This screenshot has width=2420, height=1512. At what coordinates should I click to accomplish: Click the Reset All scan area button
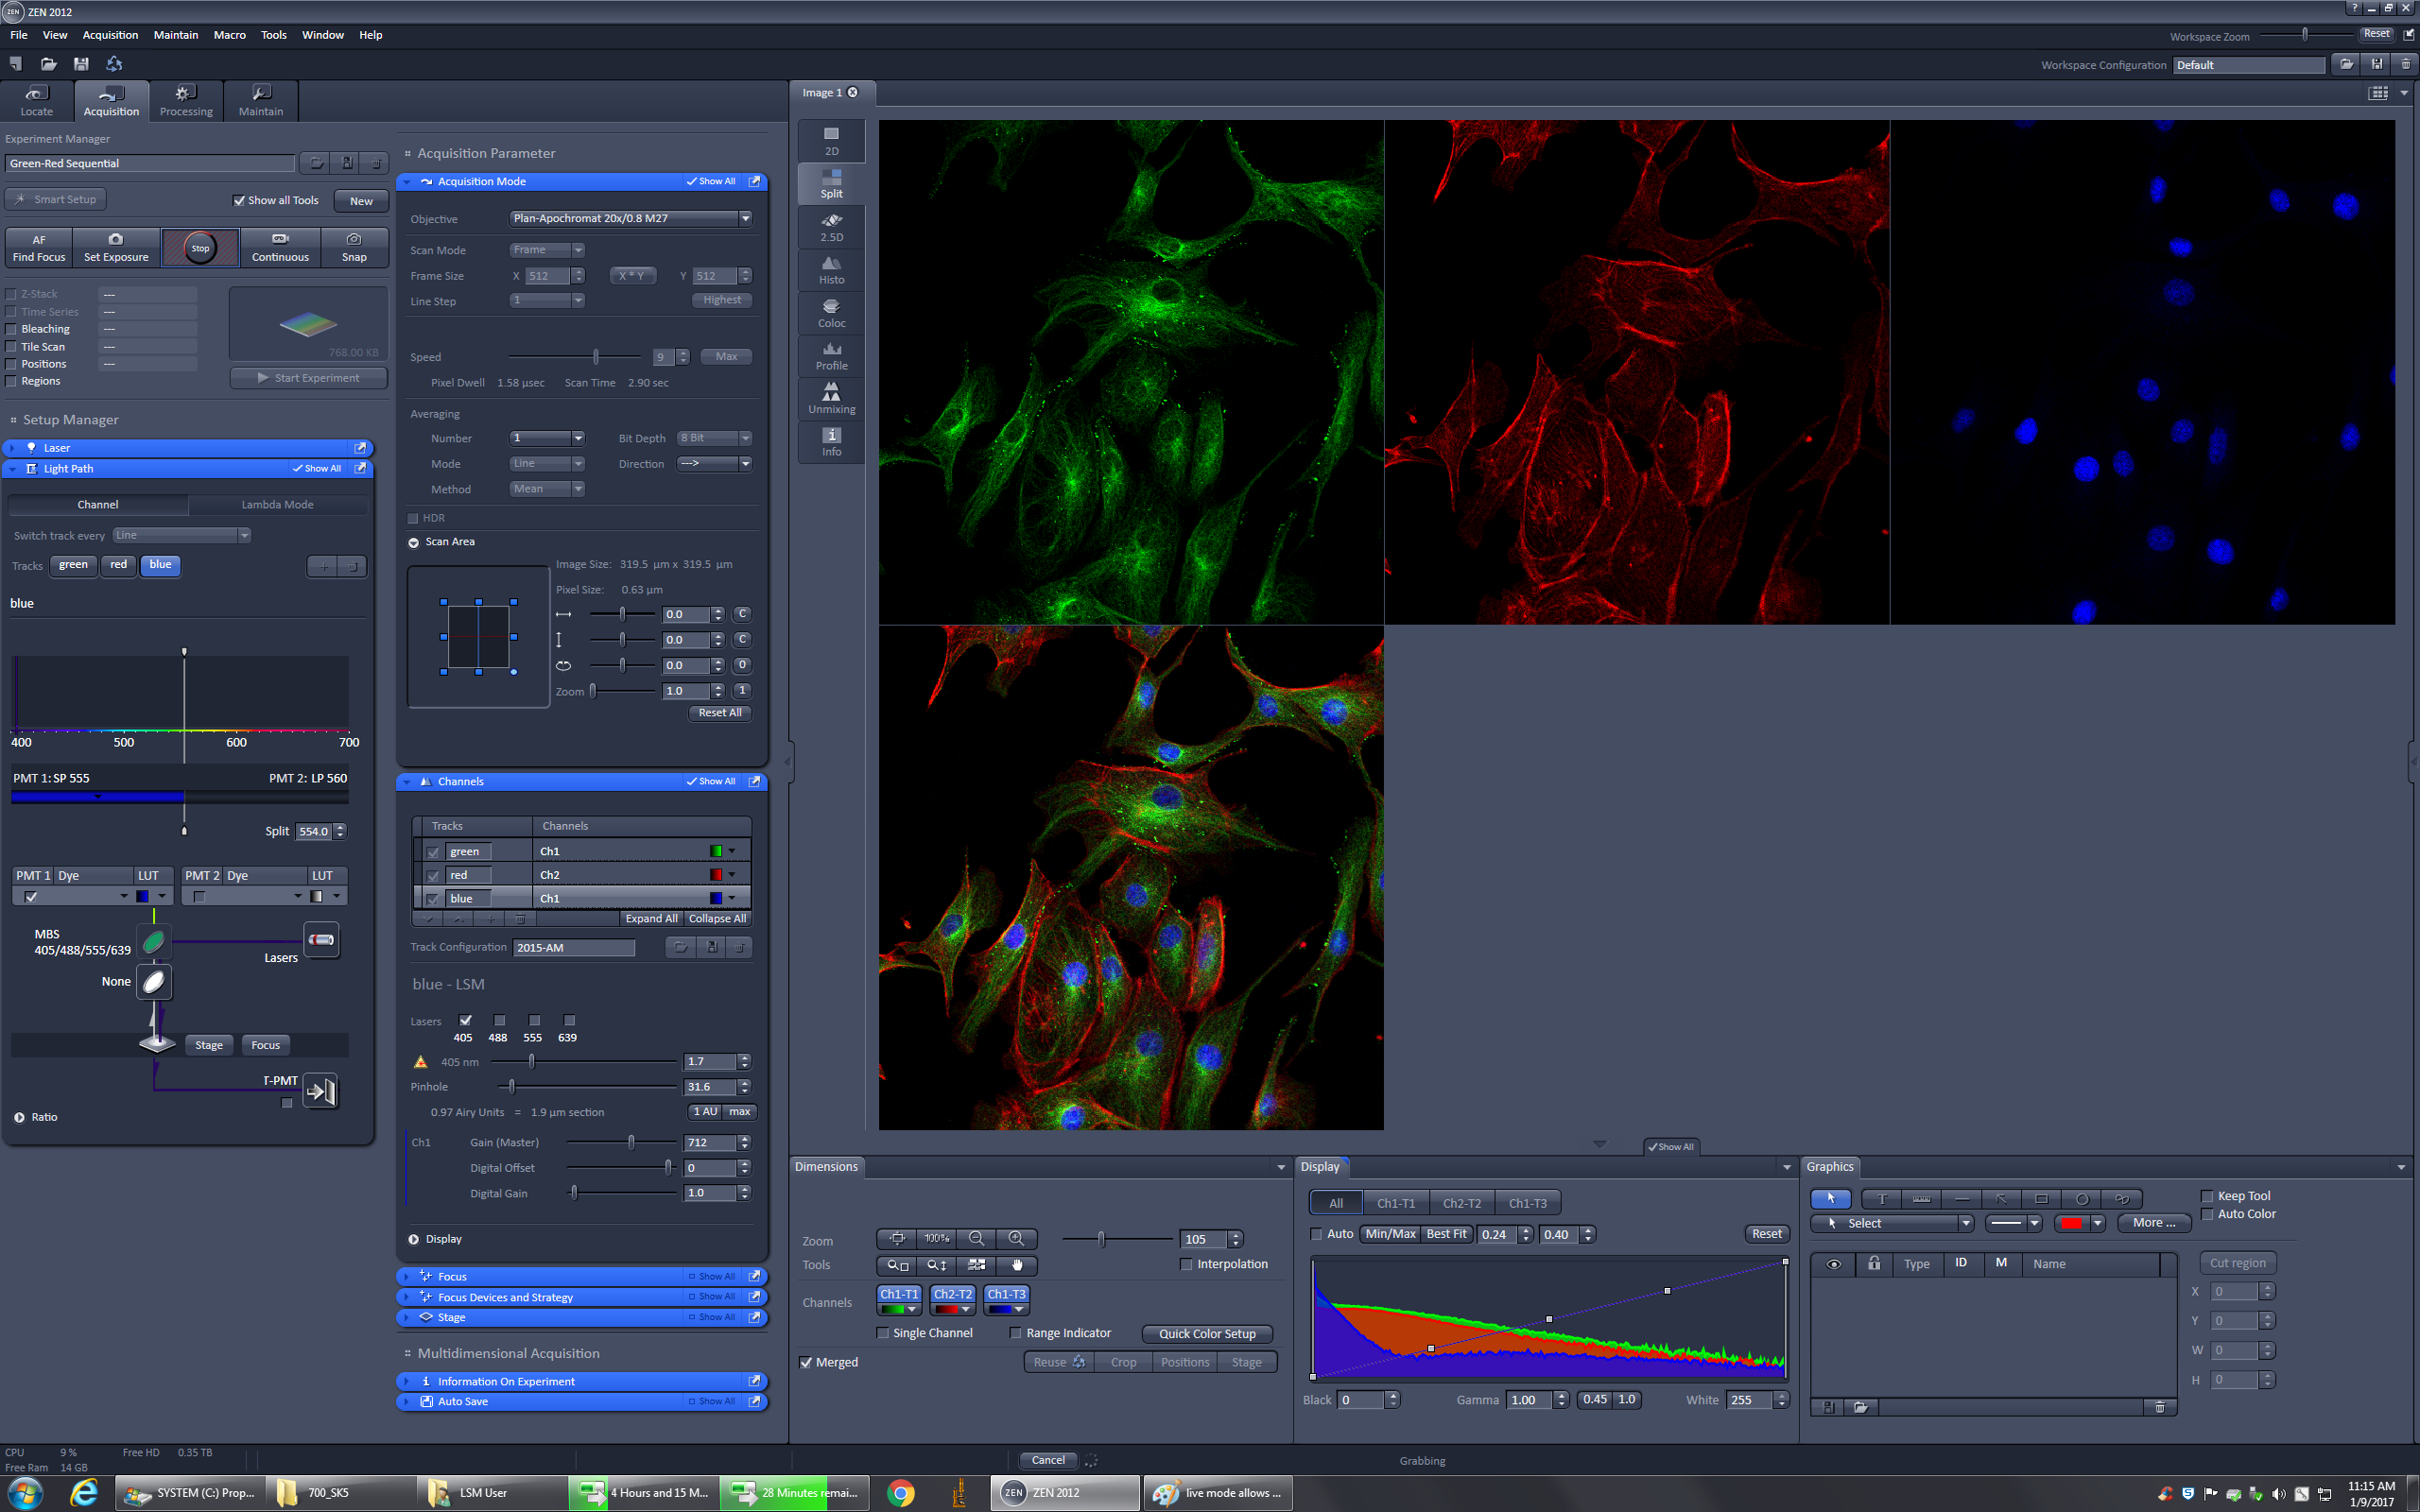click(719, 713)
